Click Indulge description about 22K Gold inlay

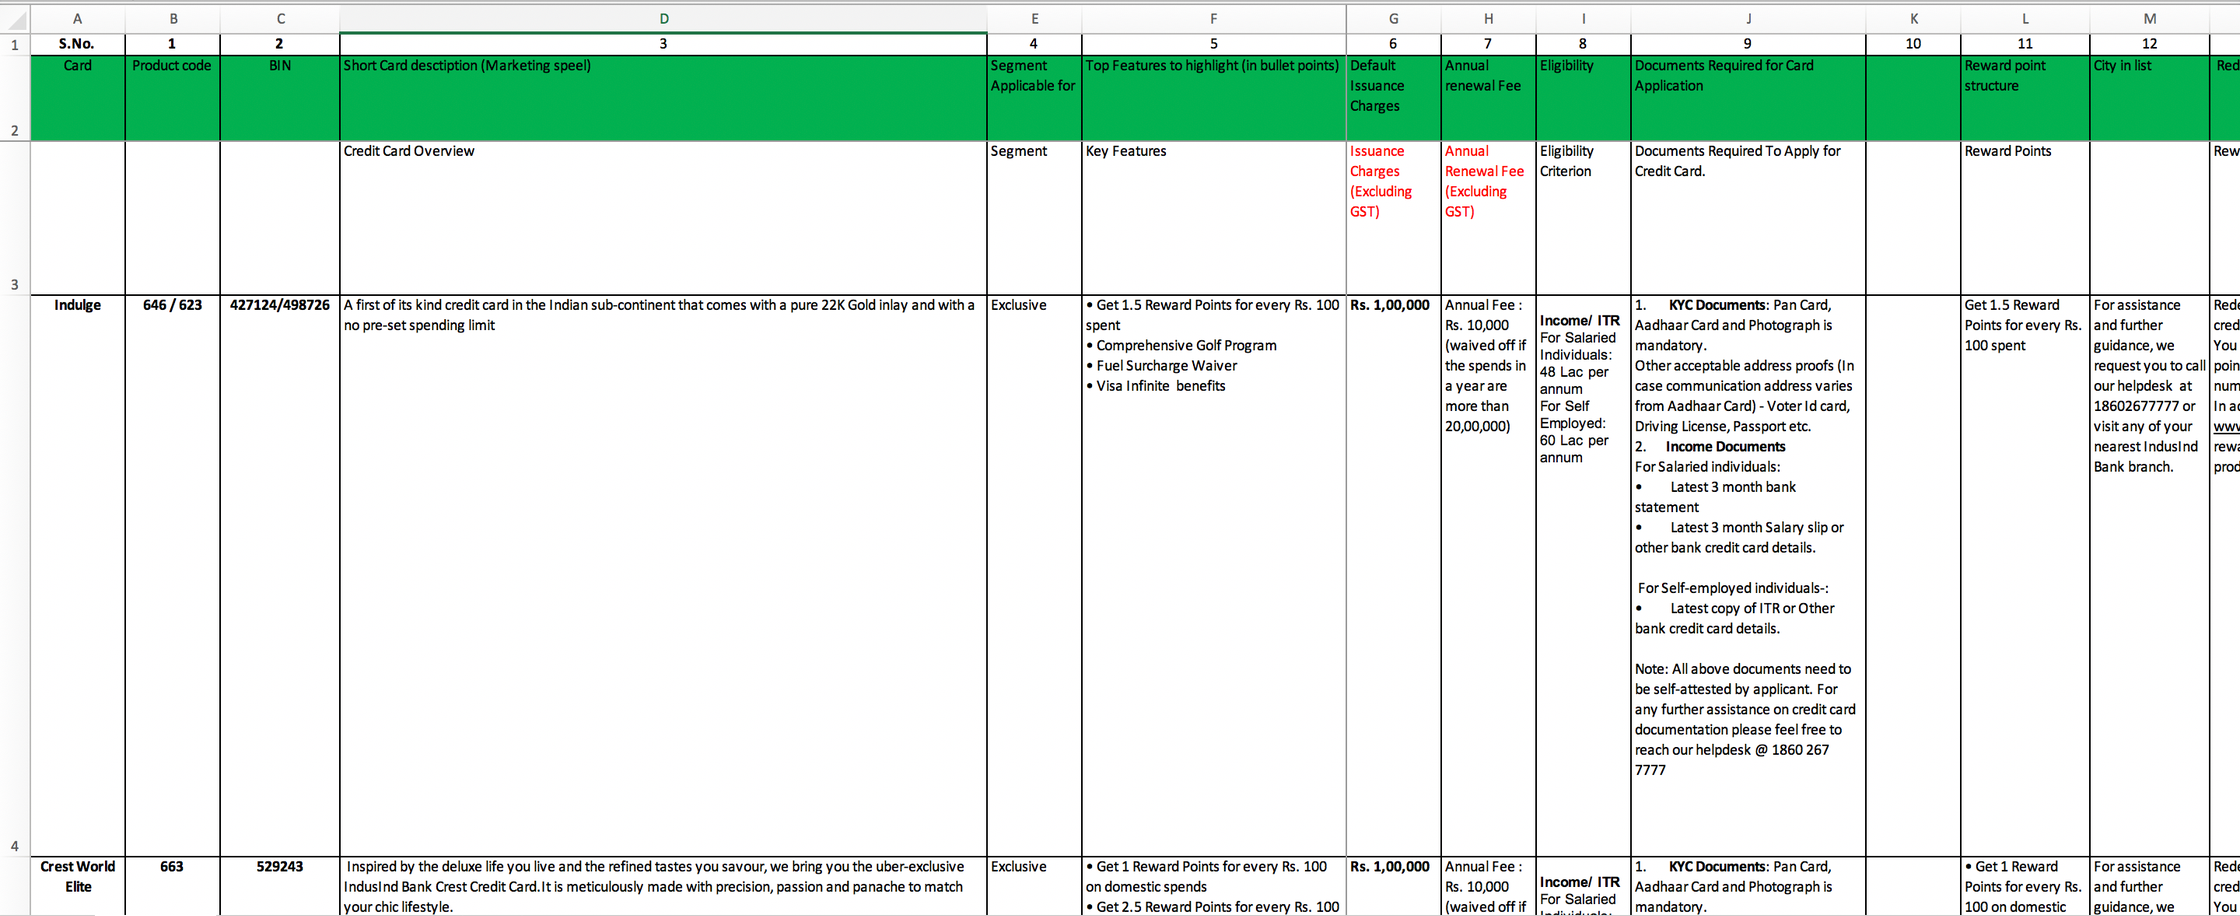coord(663,576)
